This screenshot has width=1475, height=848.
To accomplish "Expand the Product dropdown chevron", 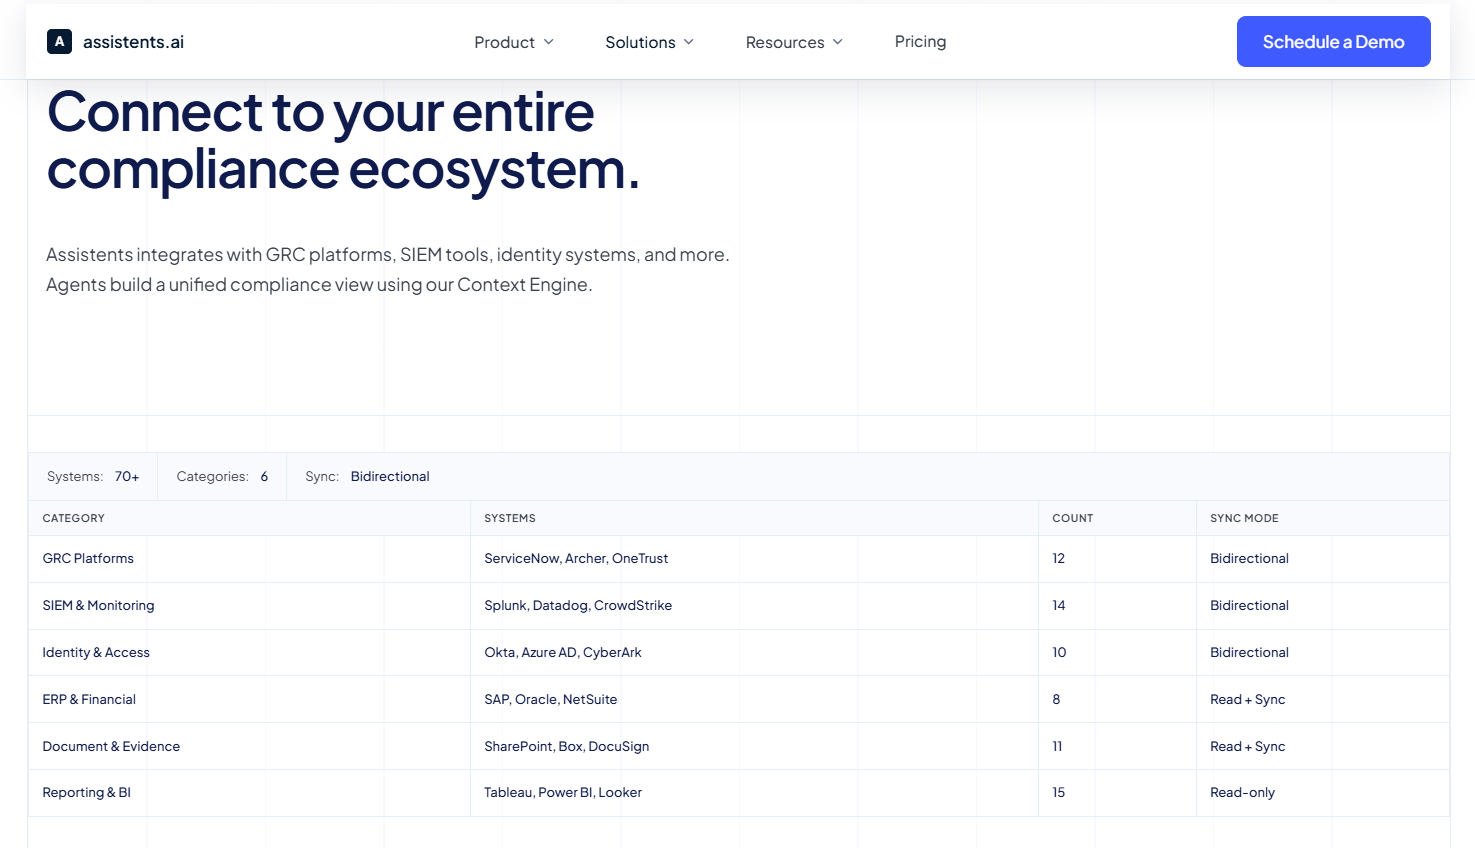I will pyautogui.click(x=548, y=42).
